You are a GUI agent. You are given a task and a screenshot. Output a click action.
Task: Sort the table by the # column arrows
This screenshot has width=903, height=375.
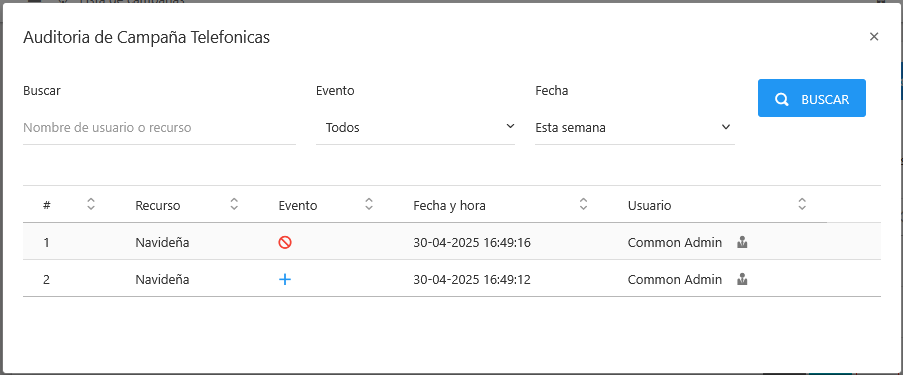[x=90, y=204]
